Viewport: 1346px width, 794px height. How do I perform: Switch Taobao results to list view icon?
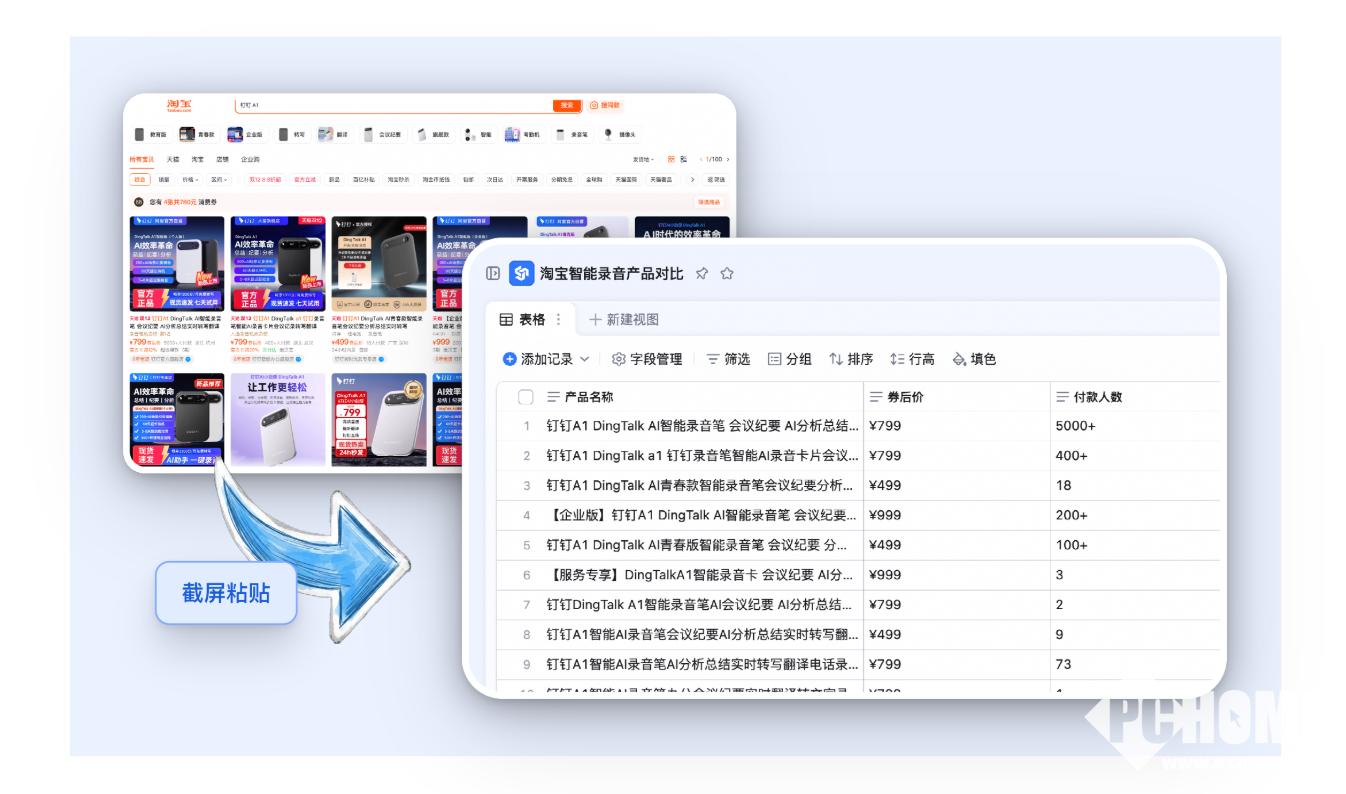tap(684, 159)
